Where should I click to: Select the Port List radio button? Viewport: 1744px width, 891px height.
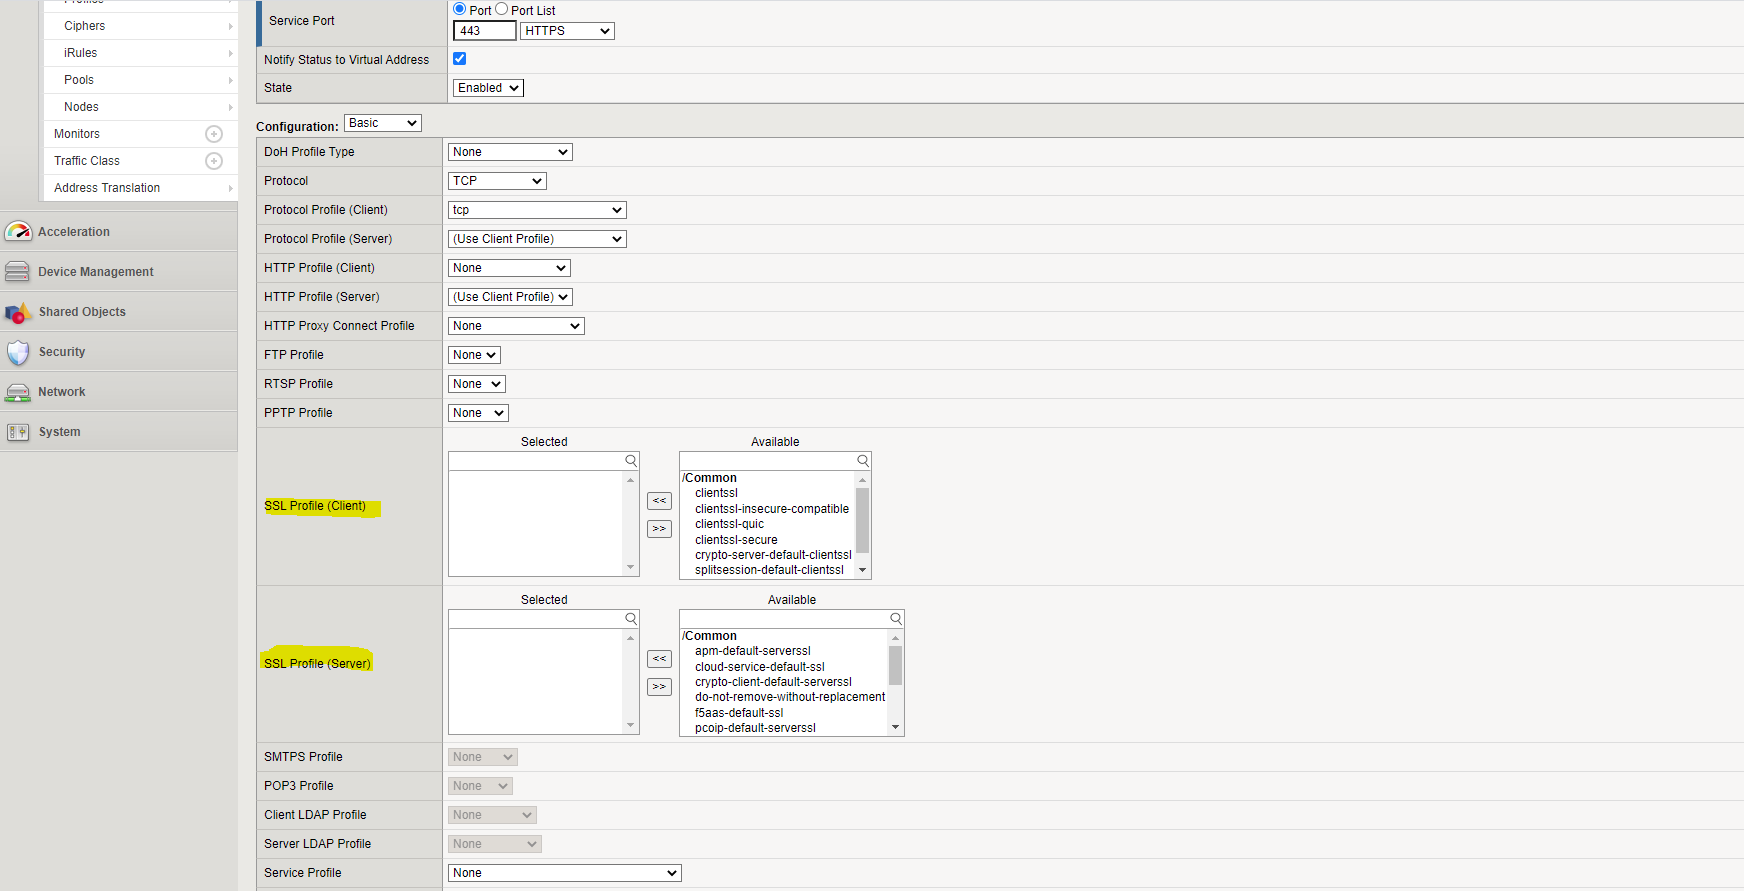[502, 9]
